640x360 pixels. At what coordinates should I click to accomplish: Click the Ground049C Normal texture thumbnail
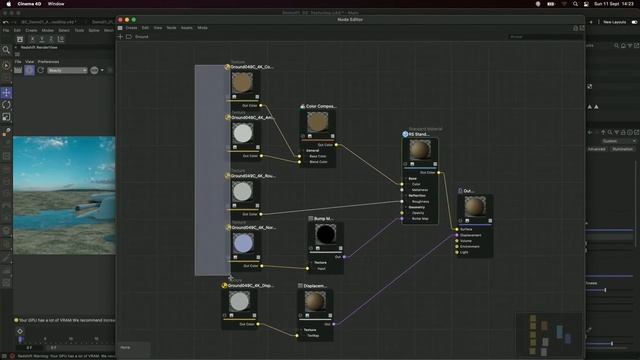[x=243, y=244]
